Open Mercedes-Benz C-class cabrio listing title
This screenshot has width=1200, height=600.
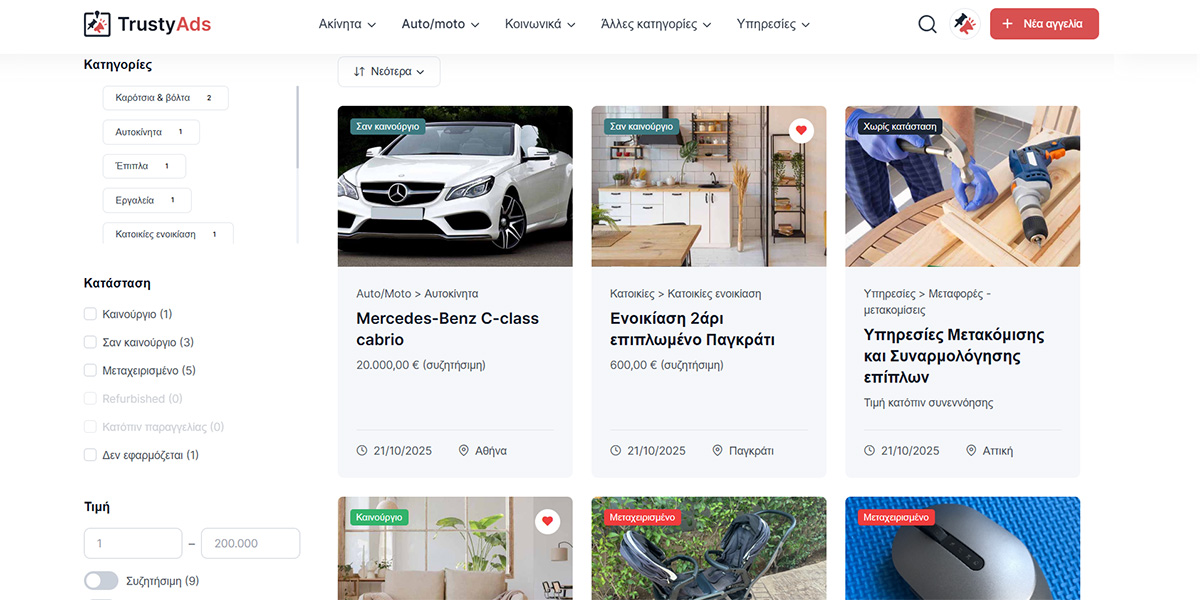447,329
